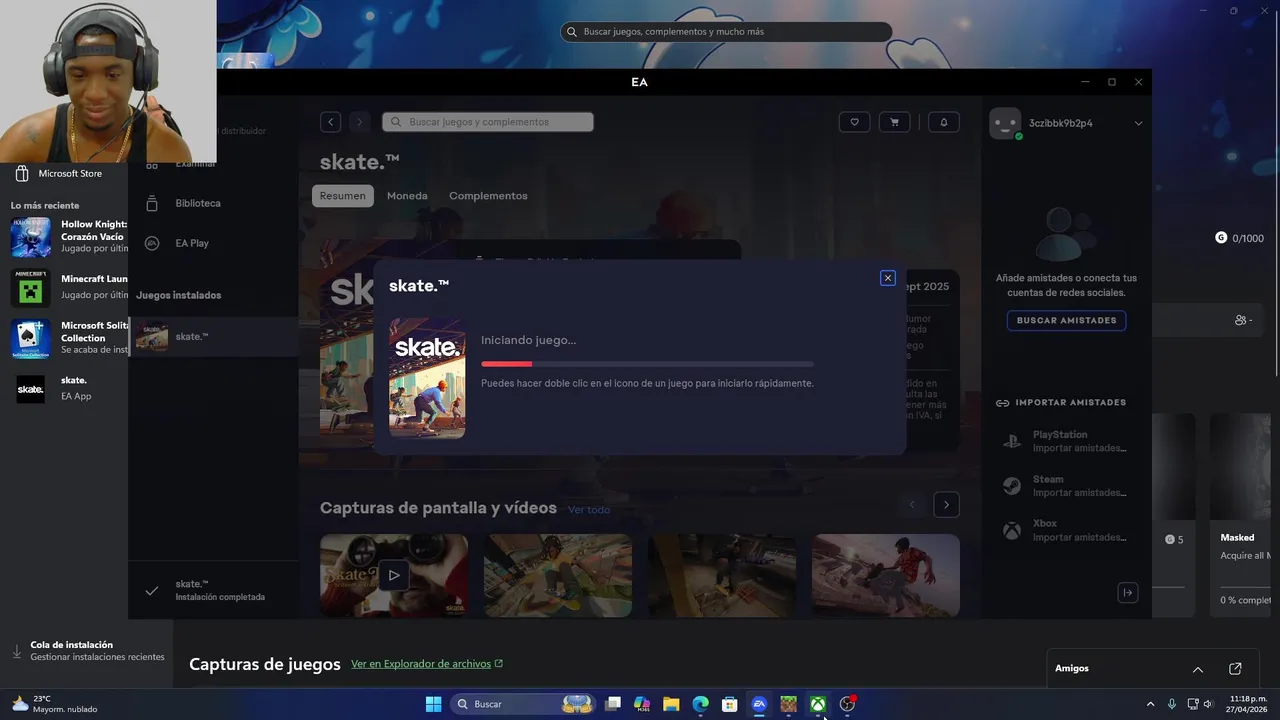Open clock showing 11:18 p.m.
The width and height of the screenshot is (1280, 720).
pyautogui.click(x=1248, y=704)
